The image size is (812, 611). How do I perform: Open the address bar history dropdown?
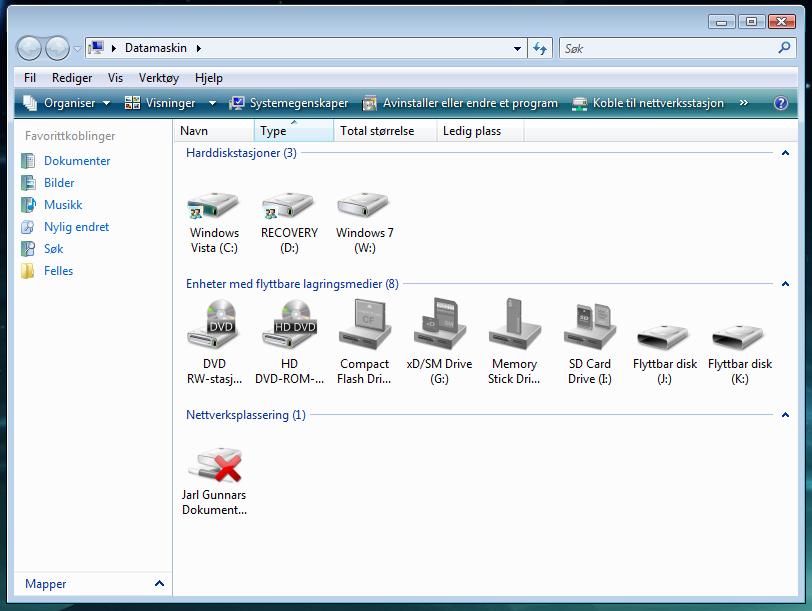(517, 49)
